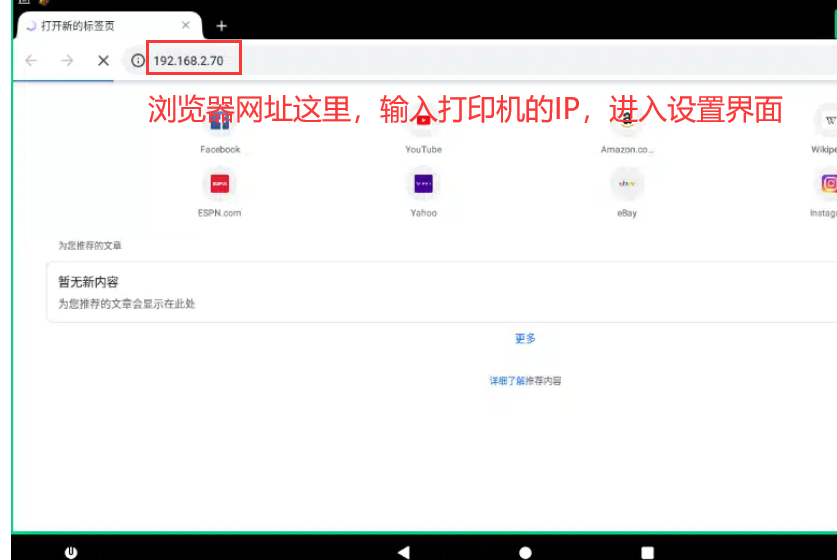The image size is (837, 560).
Task: Add a new tab with the plus button
Action: 222,26
